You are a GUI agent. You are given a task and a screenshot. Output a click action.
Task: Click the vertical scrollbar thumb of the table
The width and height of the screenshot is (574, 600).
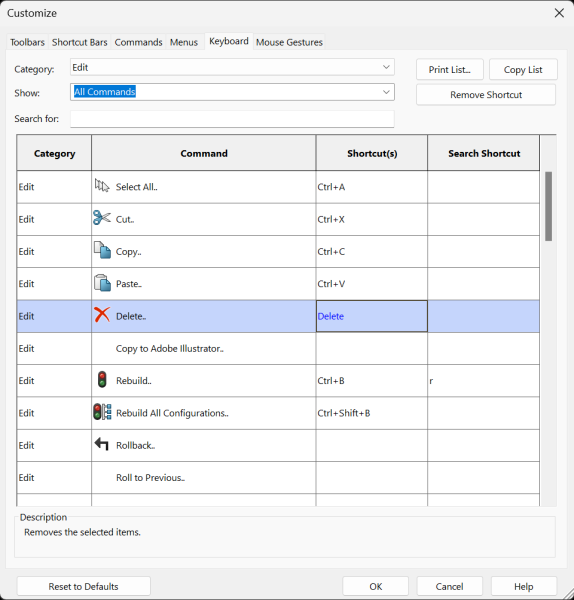548,206
